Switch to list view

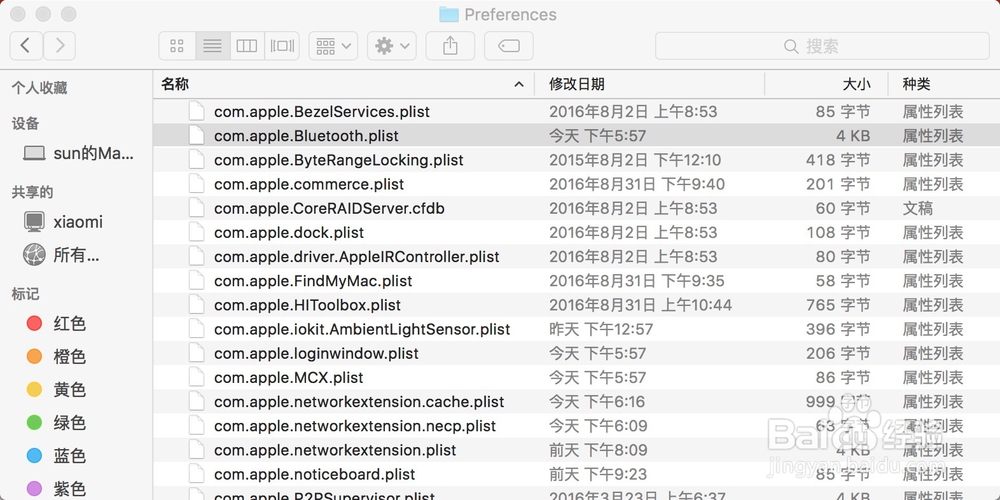212,46
